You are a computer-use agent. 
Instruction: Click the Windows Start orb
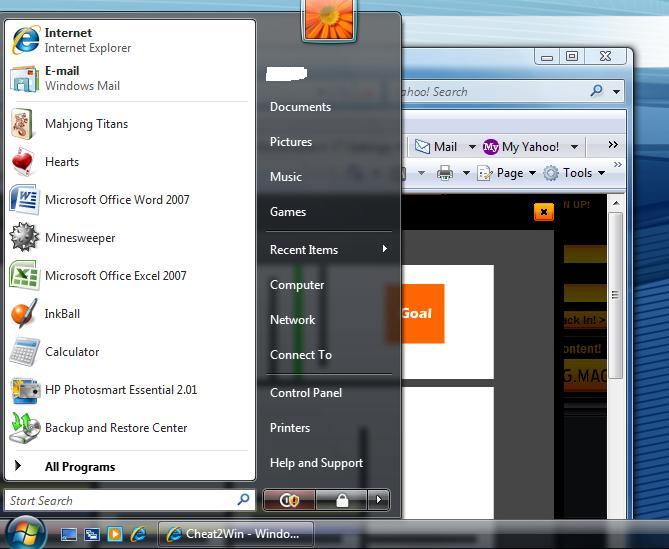(26, 532)
